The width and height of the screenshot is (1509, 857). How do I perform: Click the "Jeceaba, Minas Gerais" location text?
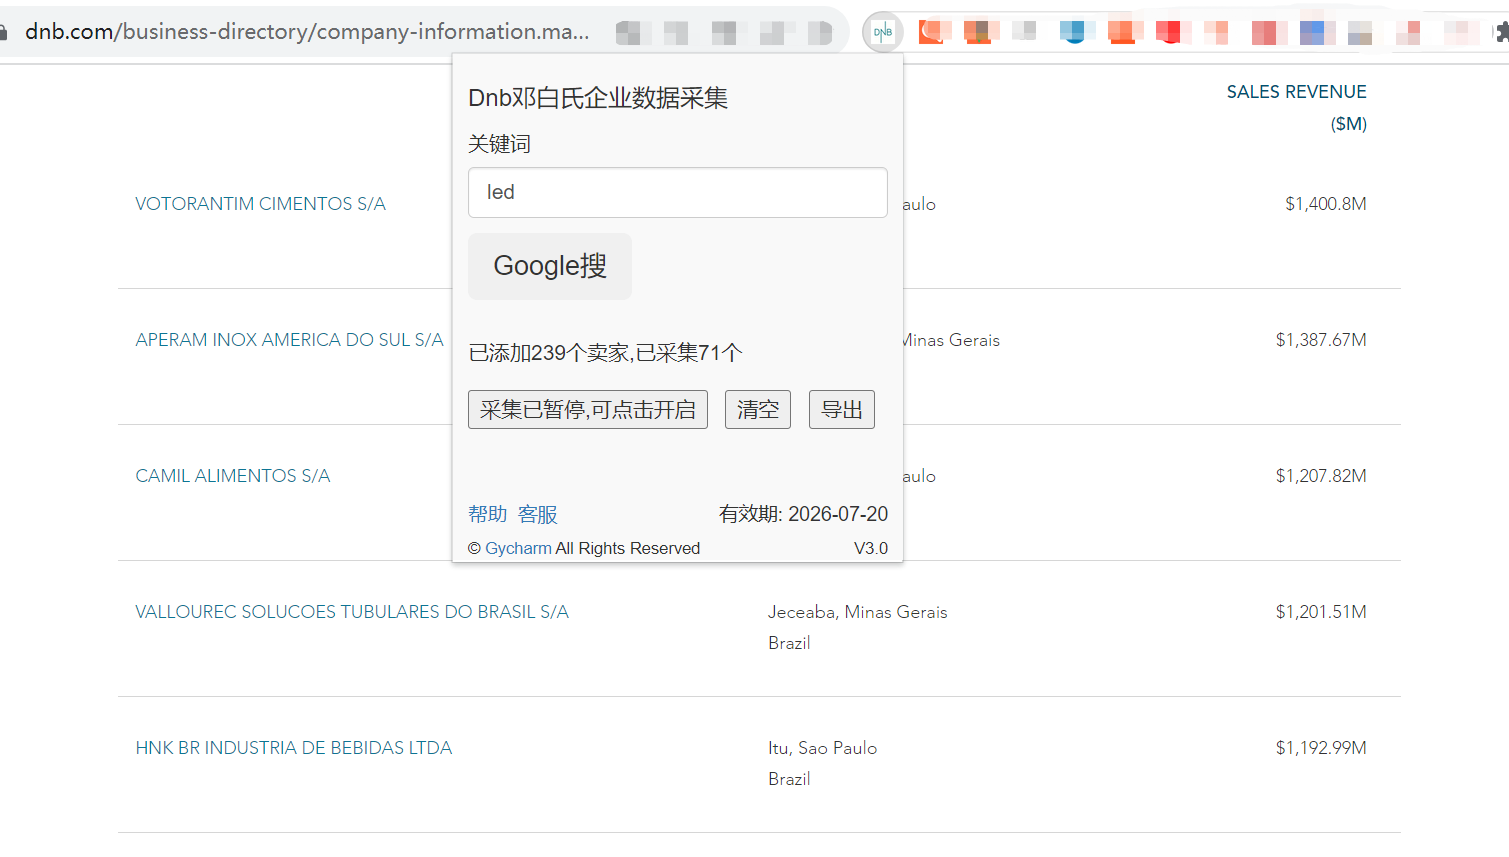(x=858, y=612)
